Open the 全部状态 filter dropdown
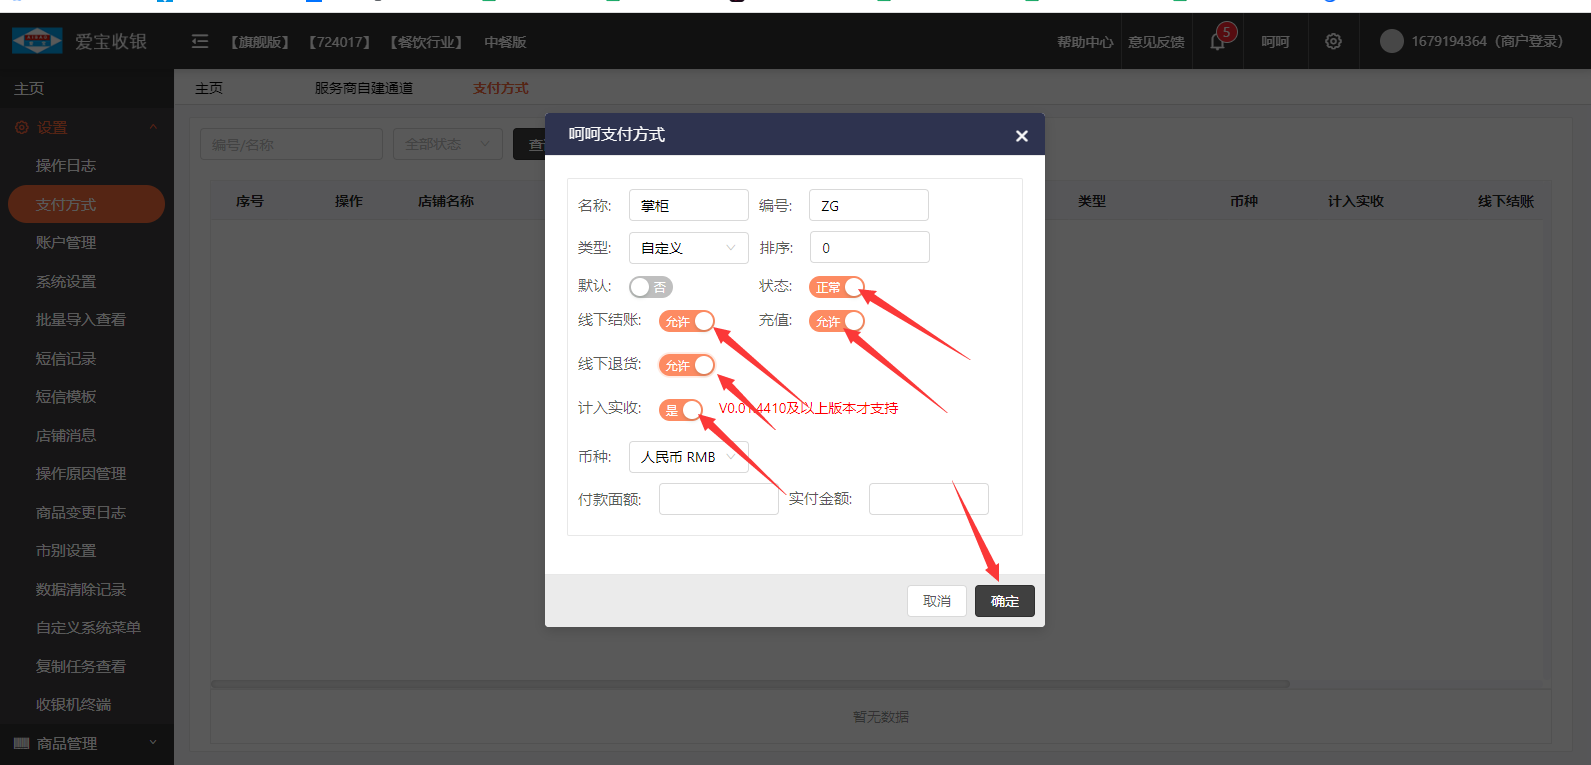1591x765 pixels. click(447, 144)
